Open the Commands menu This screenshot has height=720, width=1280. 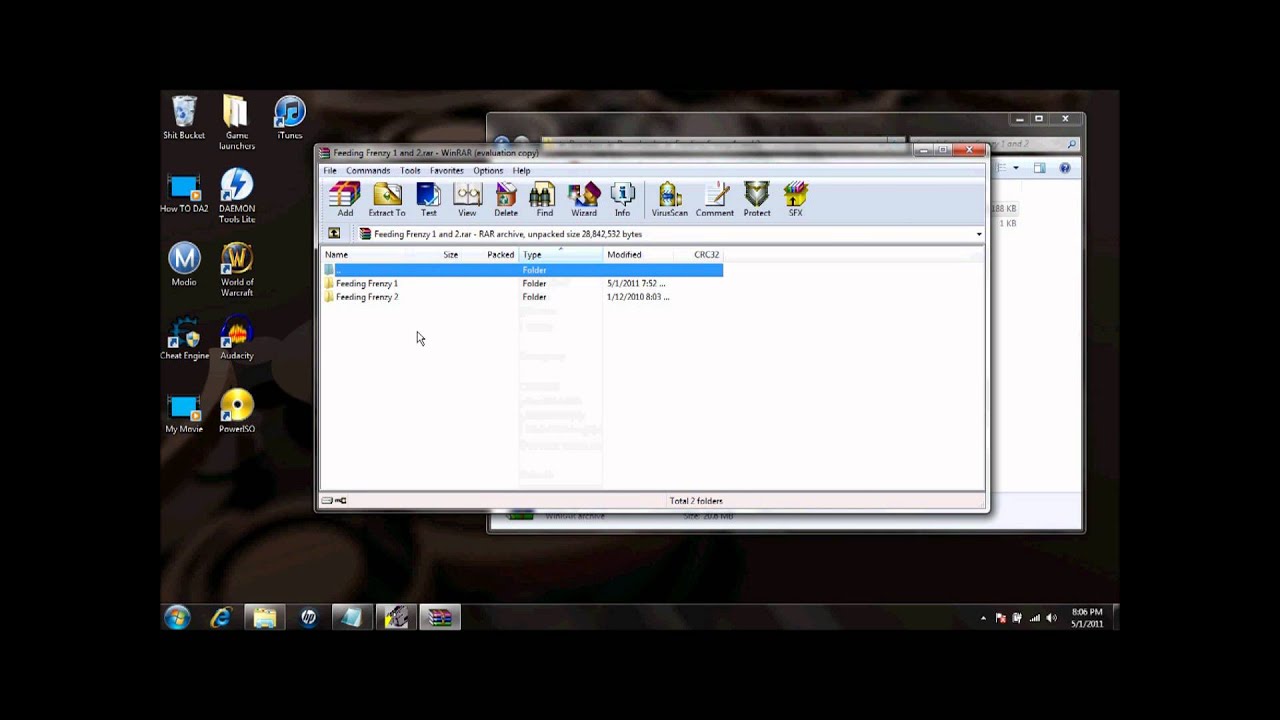(368, 171)
